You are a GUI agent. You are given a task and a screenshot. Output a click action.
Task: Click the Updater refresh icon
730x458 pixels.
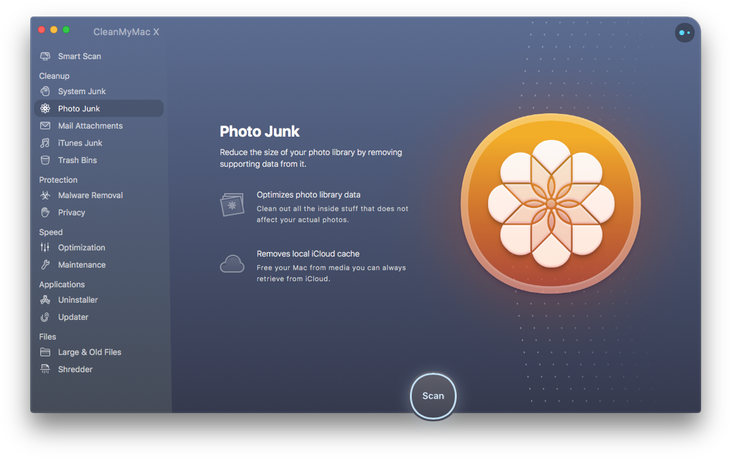[45, 317]
